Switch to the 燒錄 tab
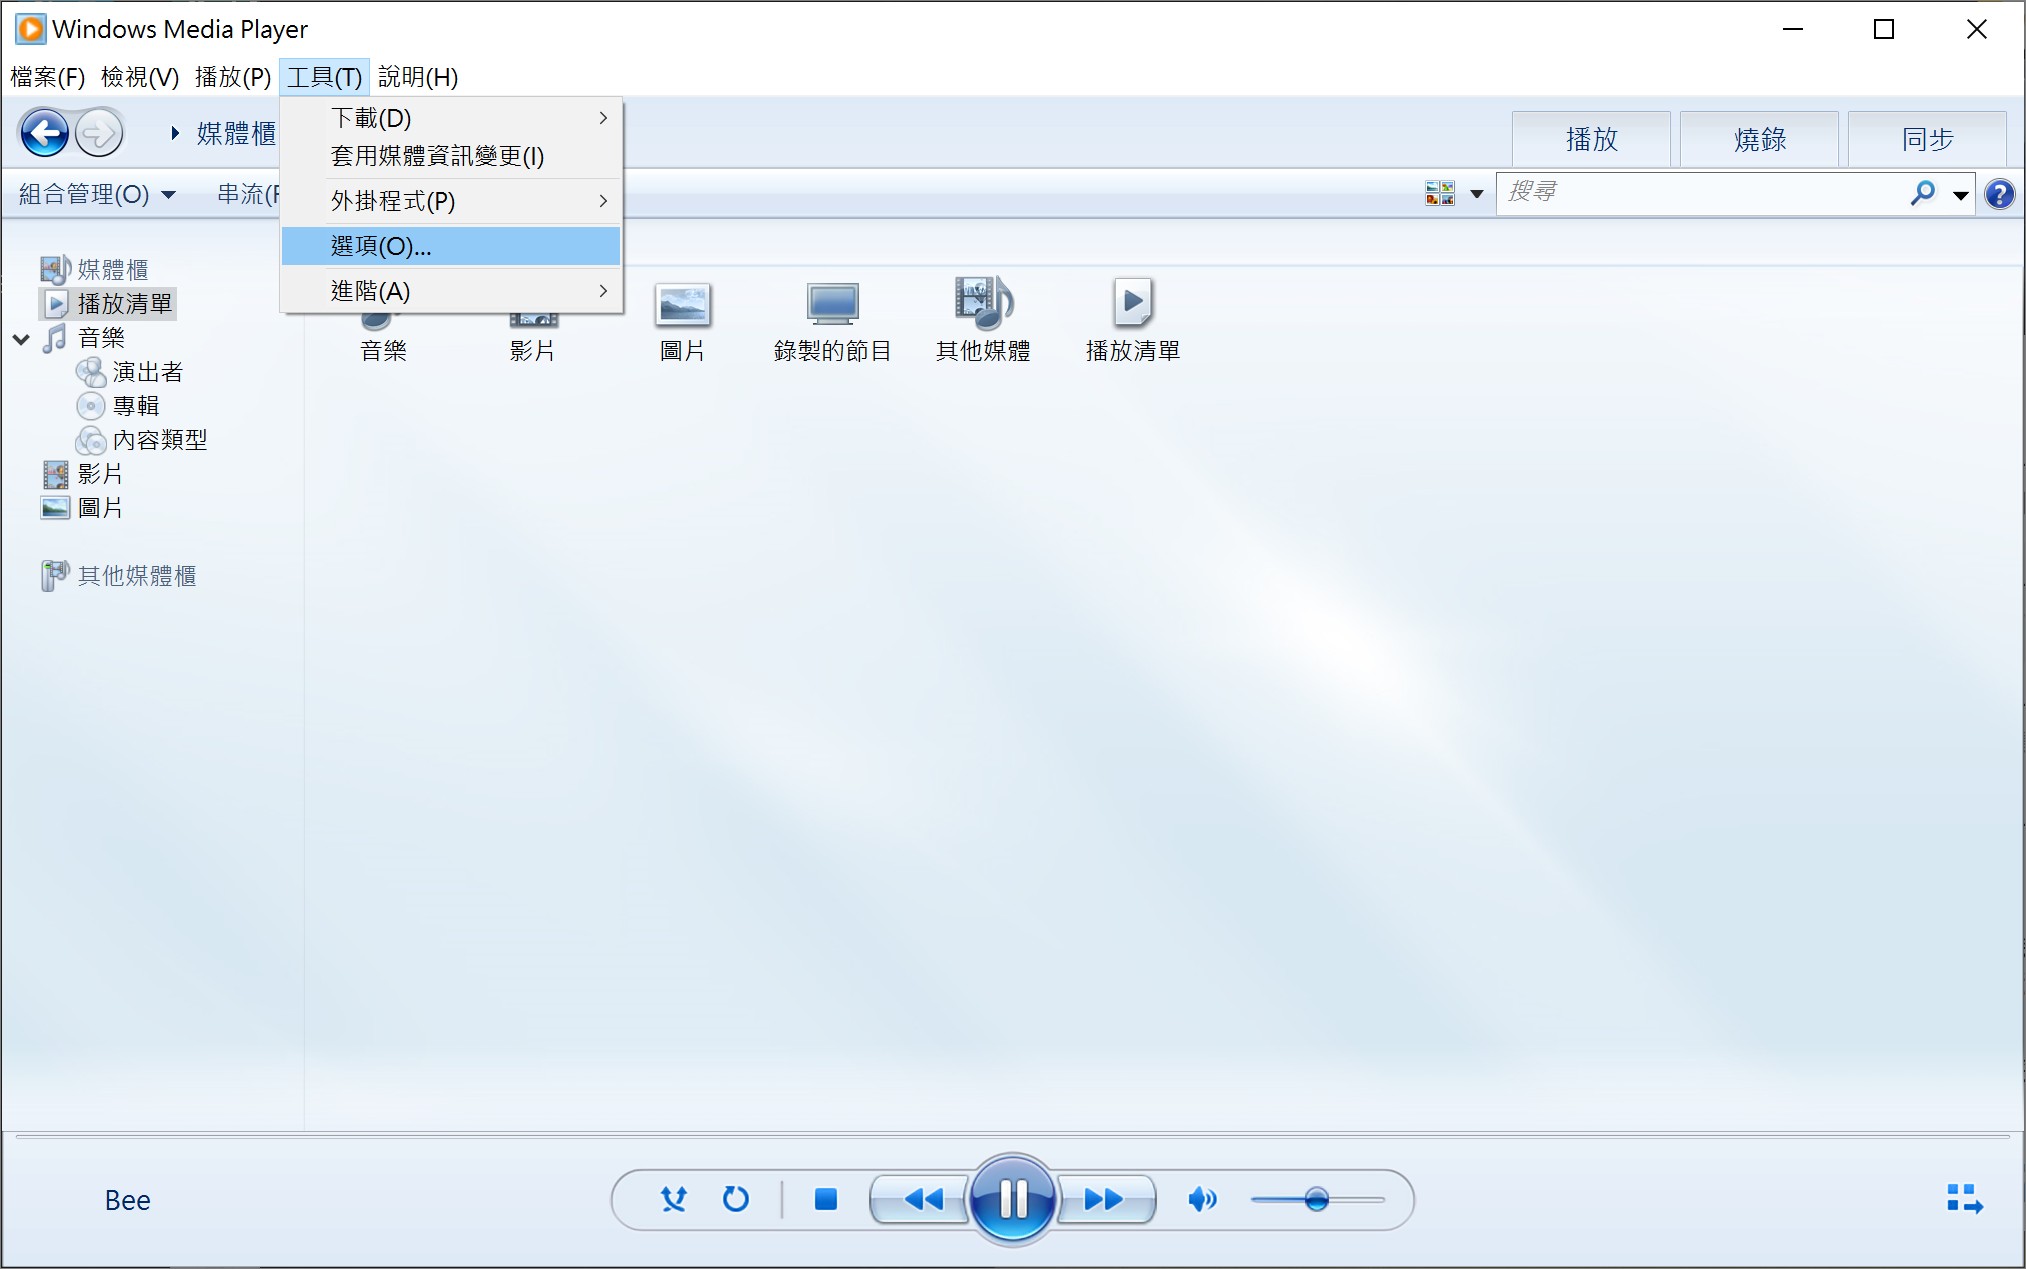 point(1759,139)
